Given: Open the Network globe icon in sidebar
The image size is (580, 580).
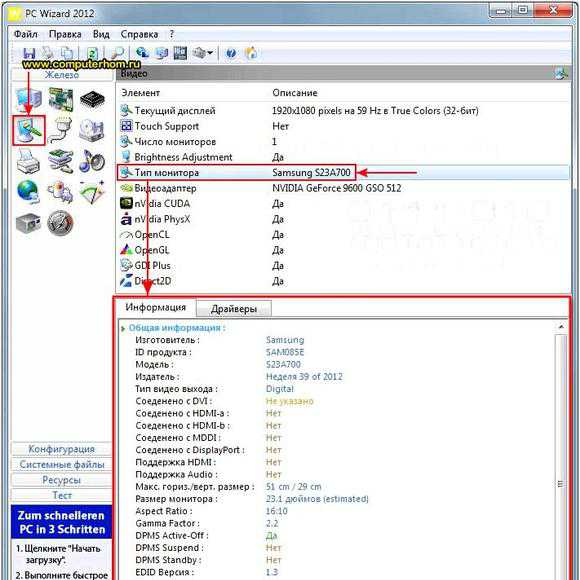Looking at the screenshot, I should click(x=28, y=192).
